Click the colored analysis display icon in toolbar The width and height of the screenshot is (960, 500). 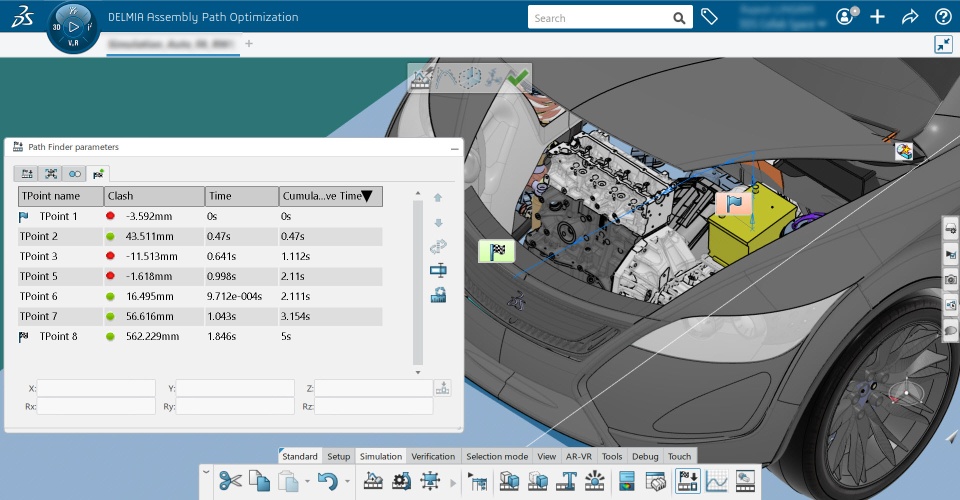click(x=626, y=481)
